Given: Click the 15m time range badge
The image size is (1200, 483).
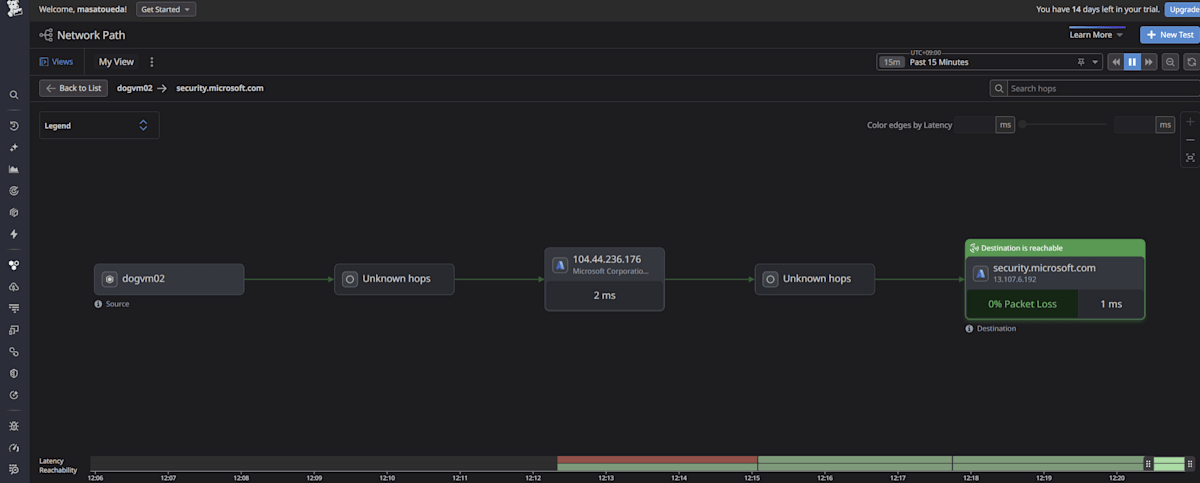Looking at the screenshot, I should click(x=891, y=62).
